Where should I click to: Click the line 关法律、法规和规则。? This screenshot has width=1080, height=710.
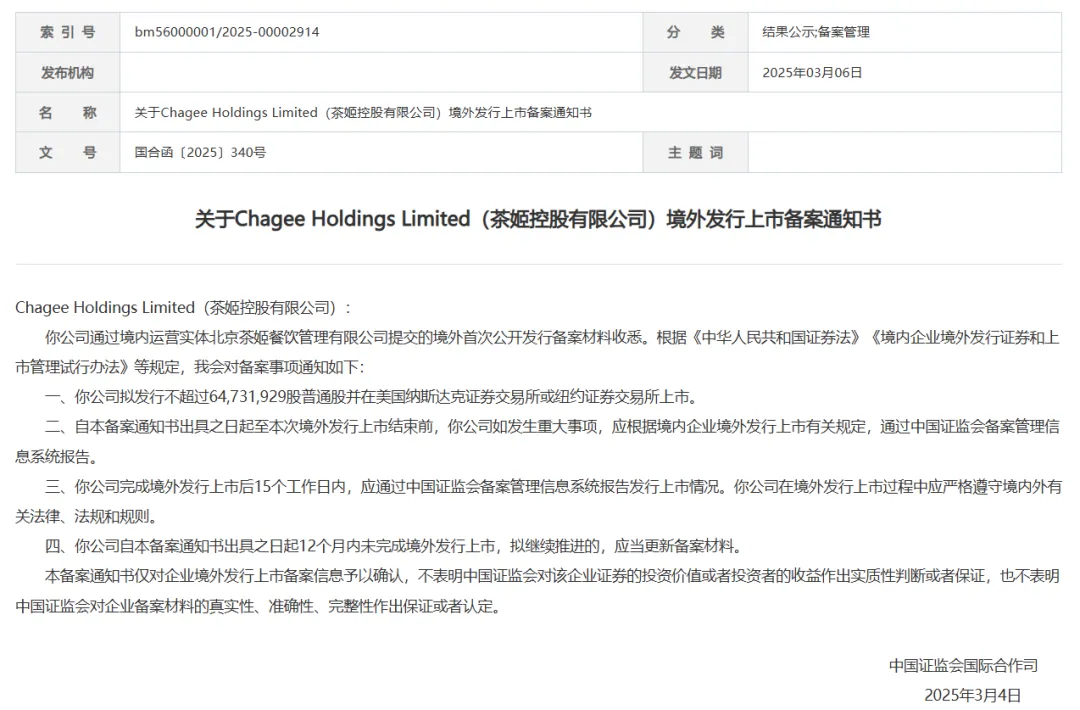(89, 516)
